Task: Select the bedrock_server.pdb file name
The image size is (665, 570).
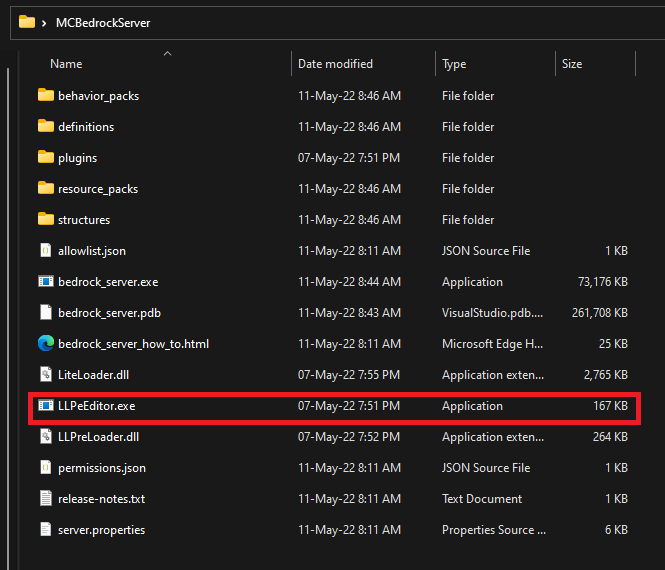Action: (109, 313)
